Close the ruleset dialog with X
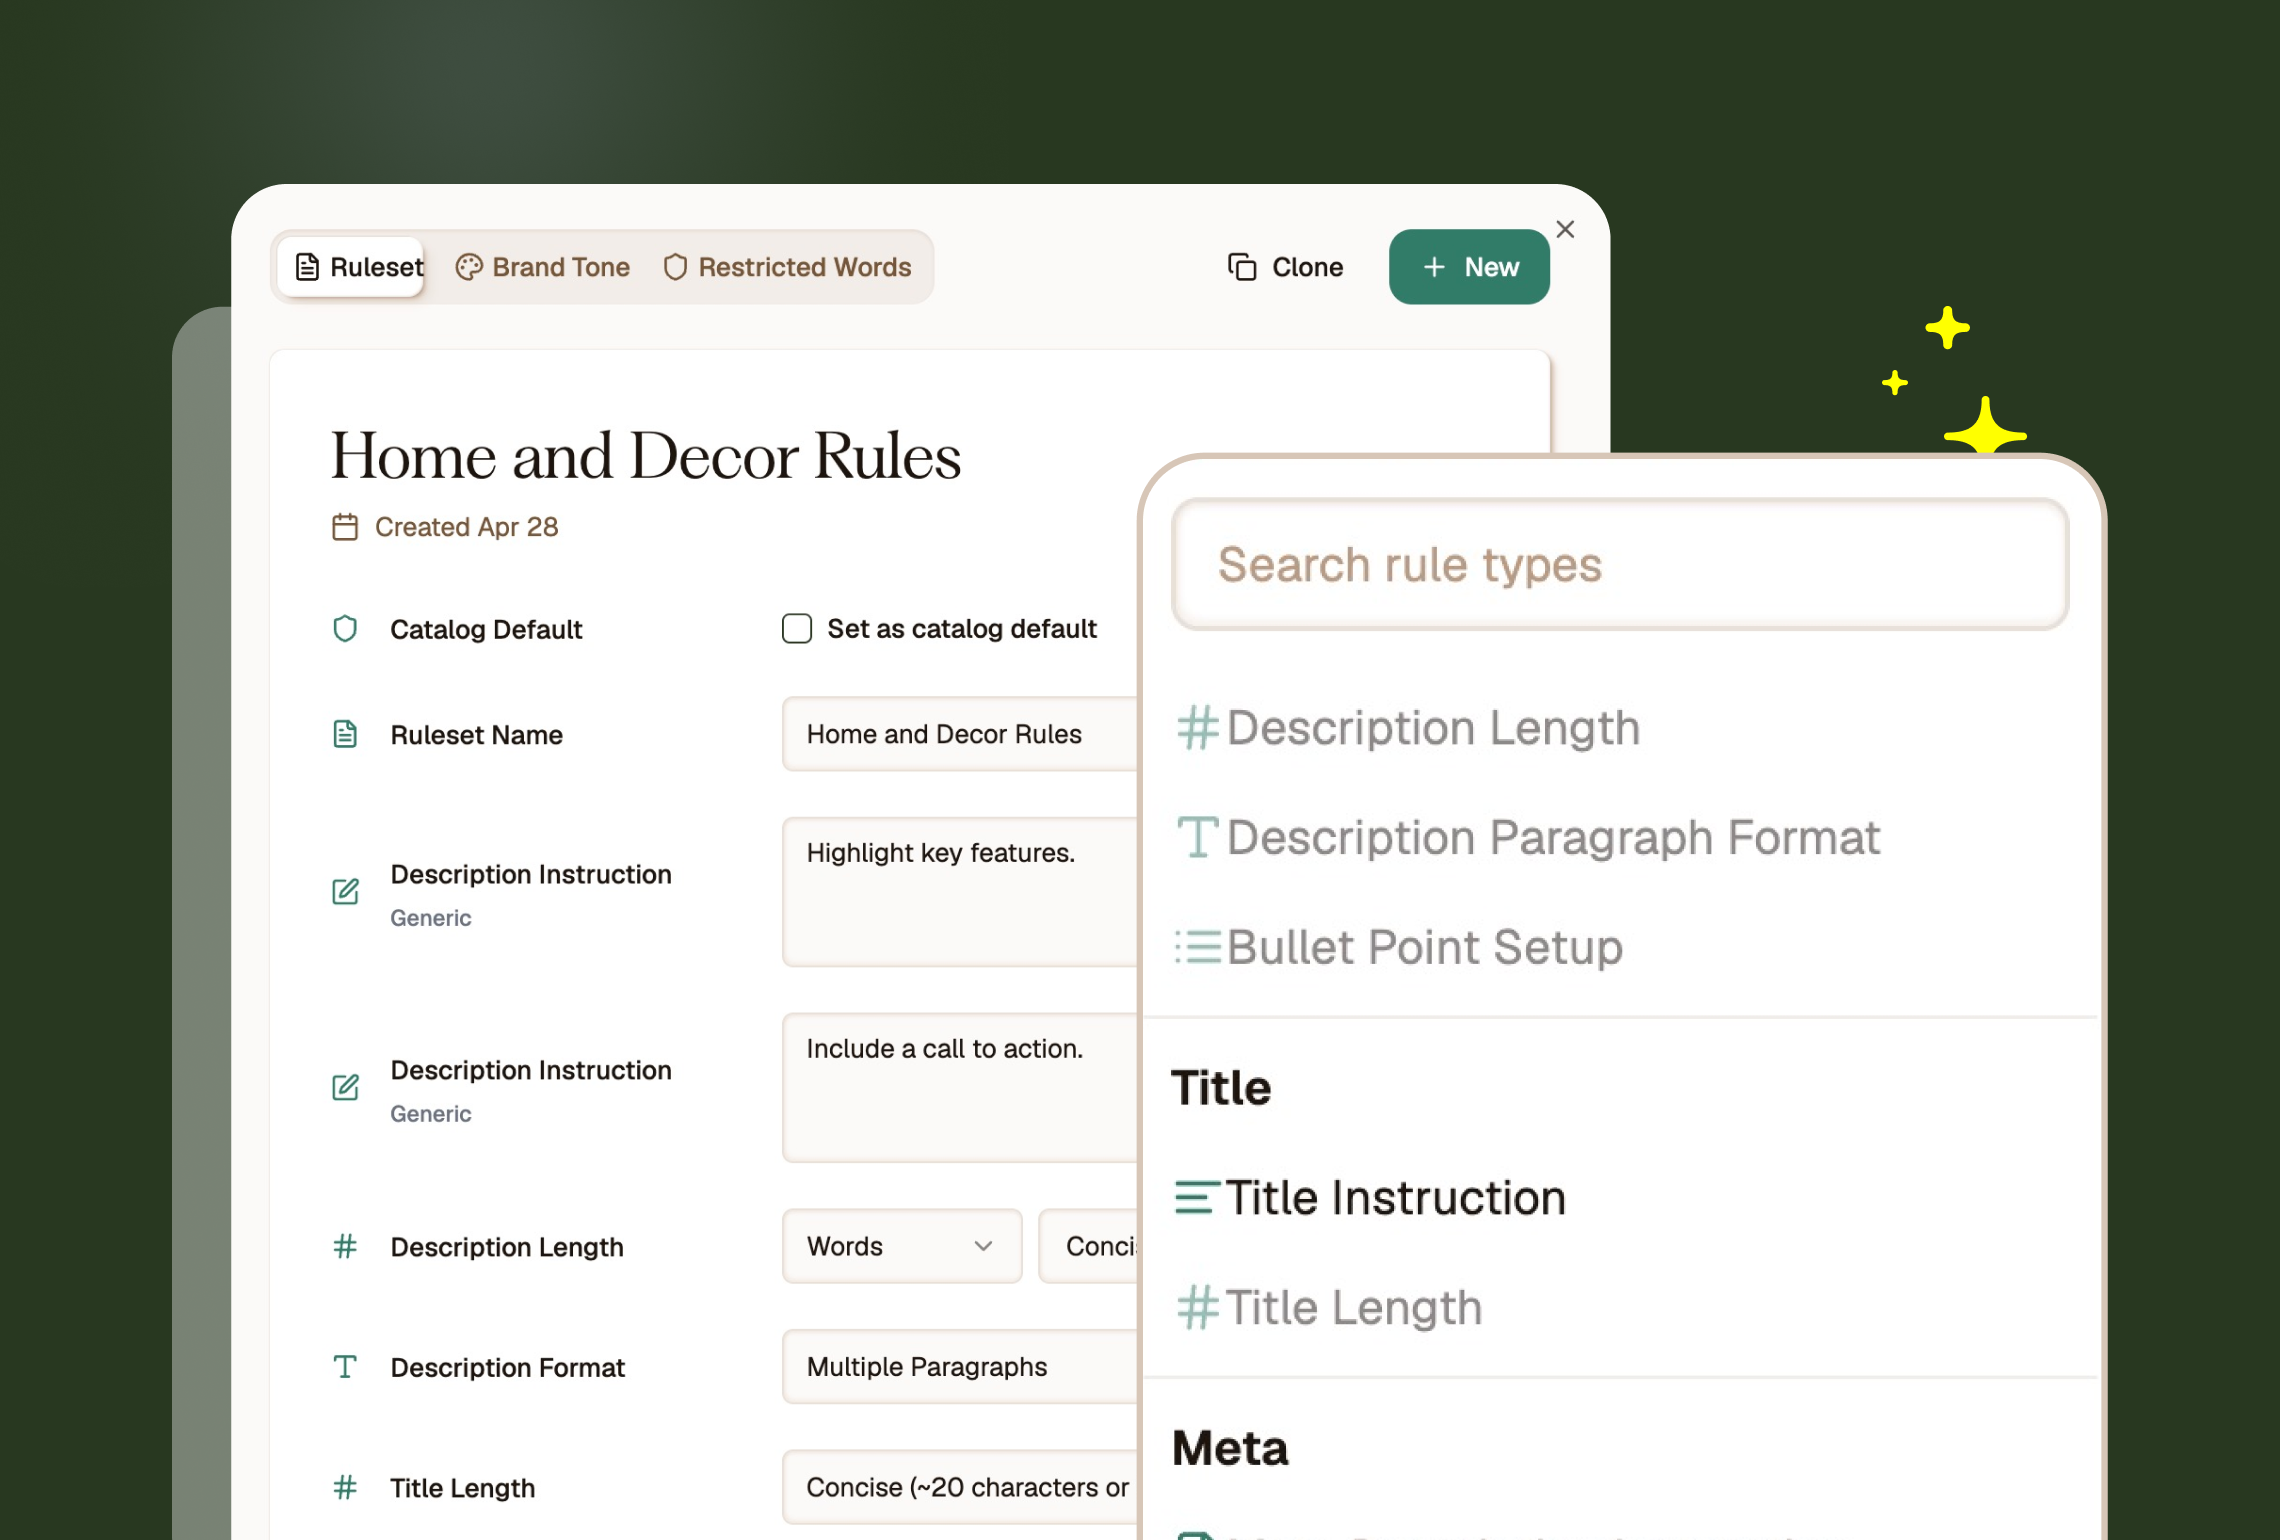This screenshot has height=1540, width=2280. tap(1565, 230)
